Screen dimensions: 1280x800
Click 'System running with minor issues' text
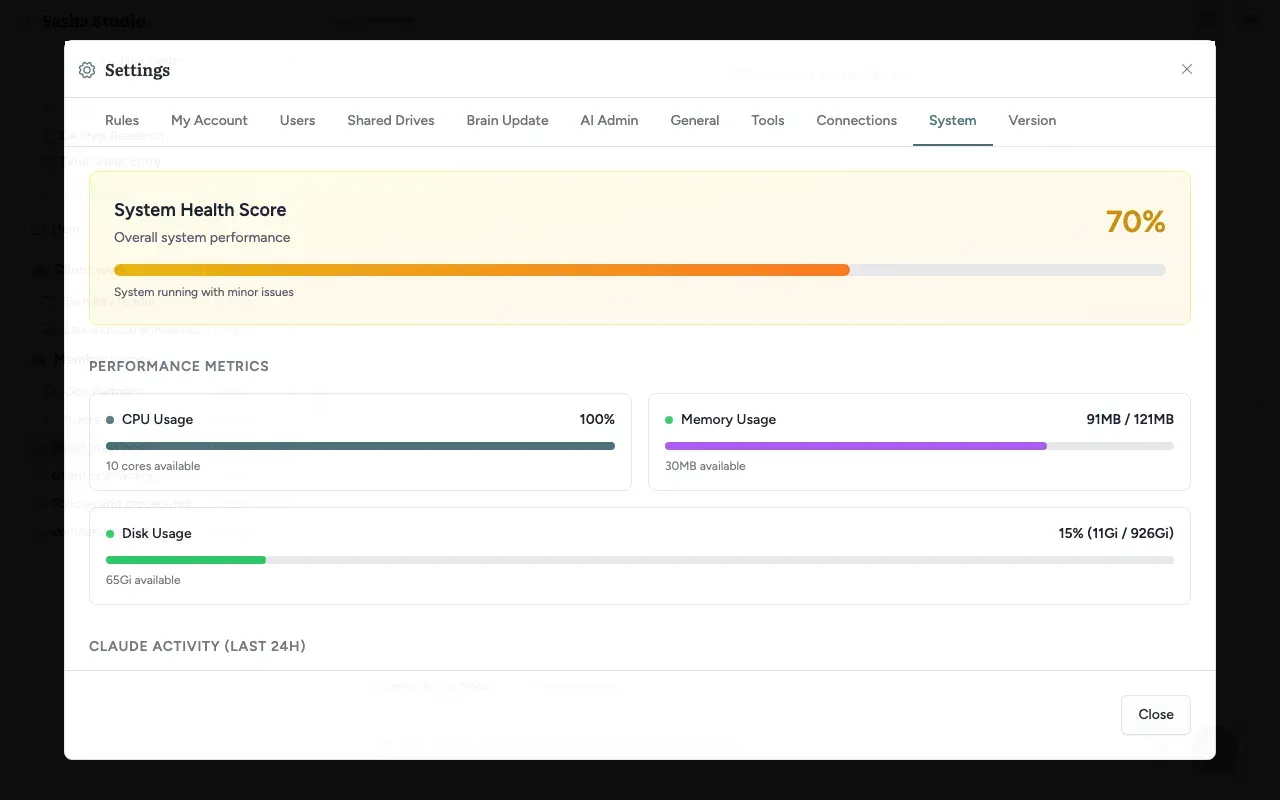tap(204, 292)
